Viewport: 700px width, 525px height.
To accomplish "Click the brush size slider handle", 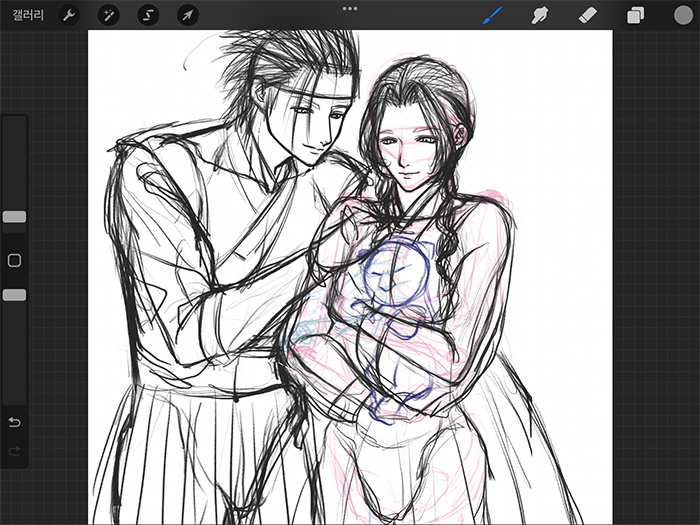I will [x=14, y=217].
